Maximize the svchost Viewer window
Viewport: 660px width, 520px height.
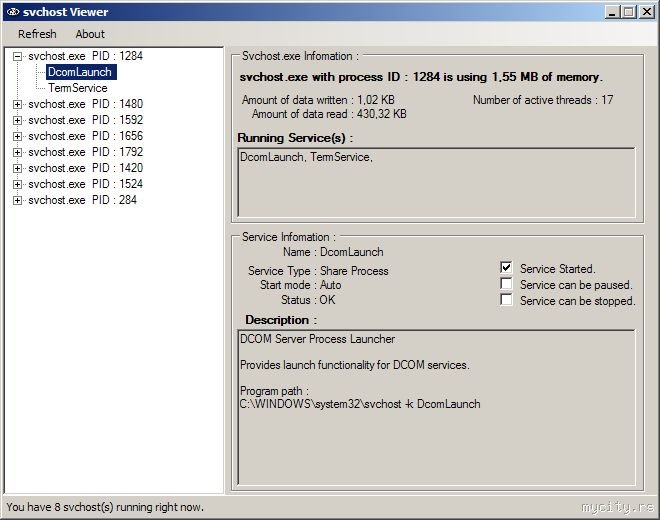click(628, 12)
